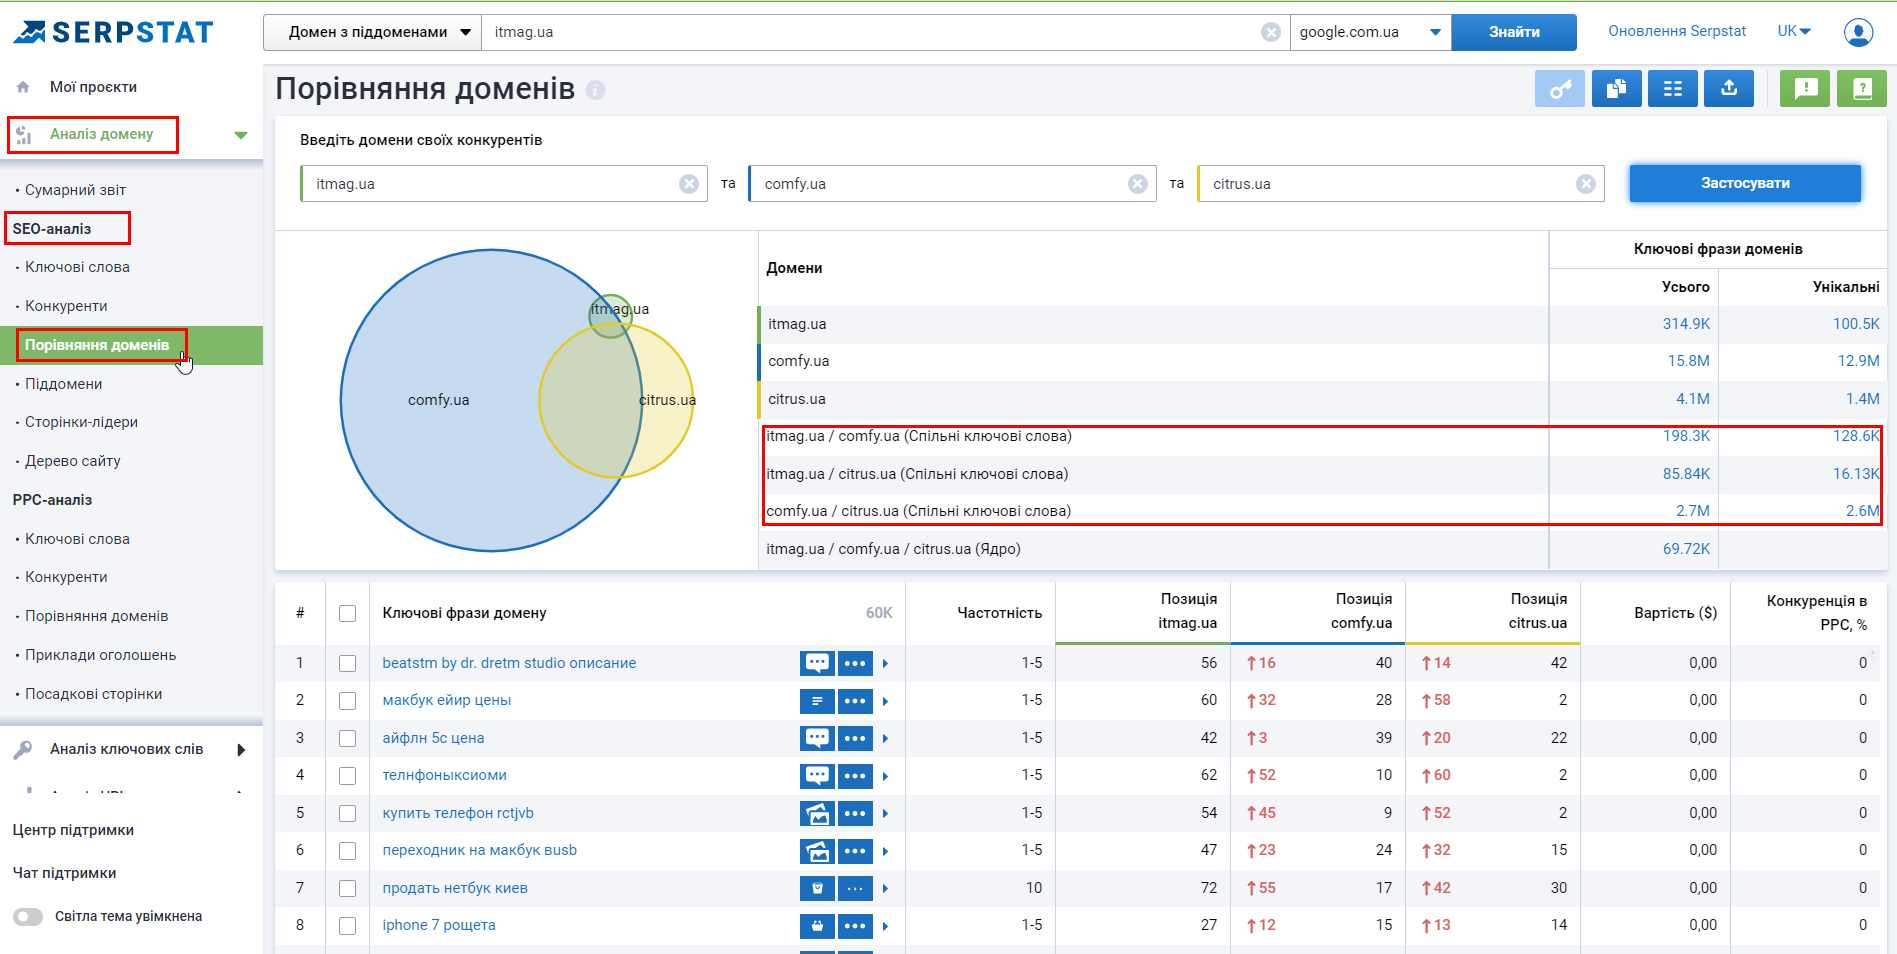Image resolution: width=1897 pixels, height=954 pixels.
Task: Open the Домен з піддоменами dropdown
Action: (x=372, y=32)
